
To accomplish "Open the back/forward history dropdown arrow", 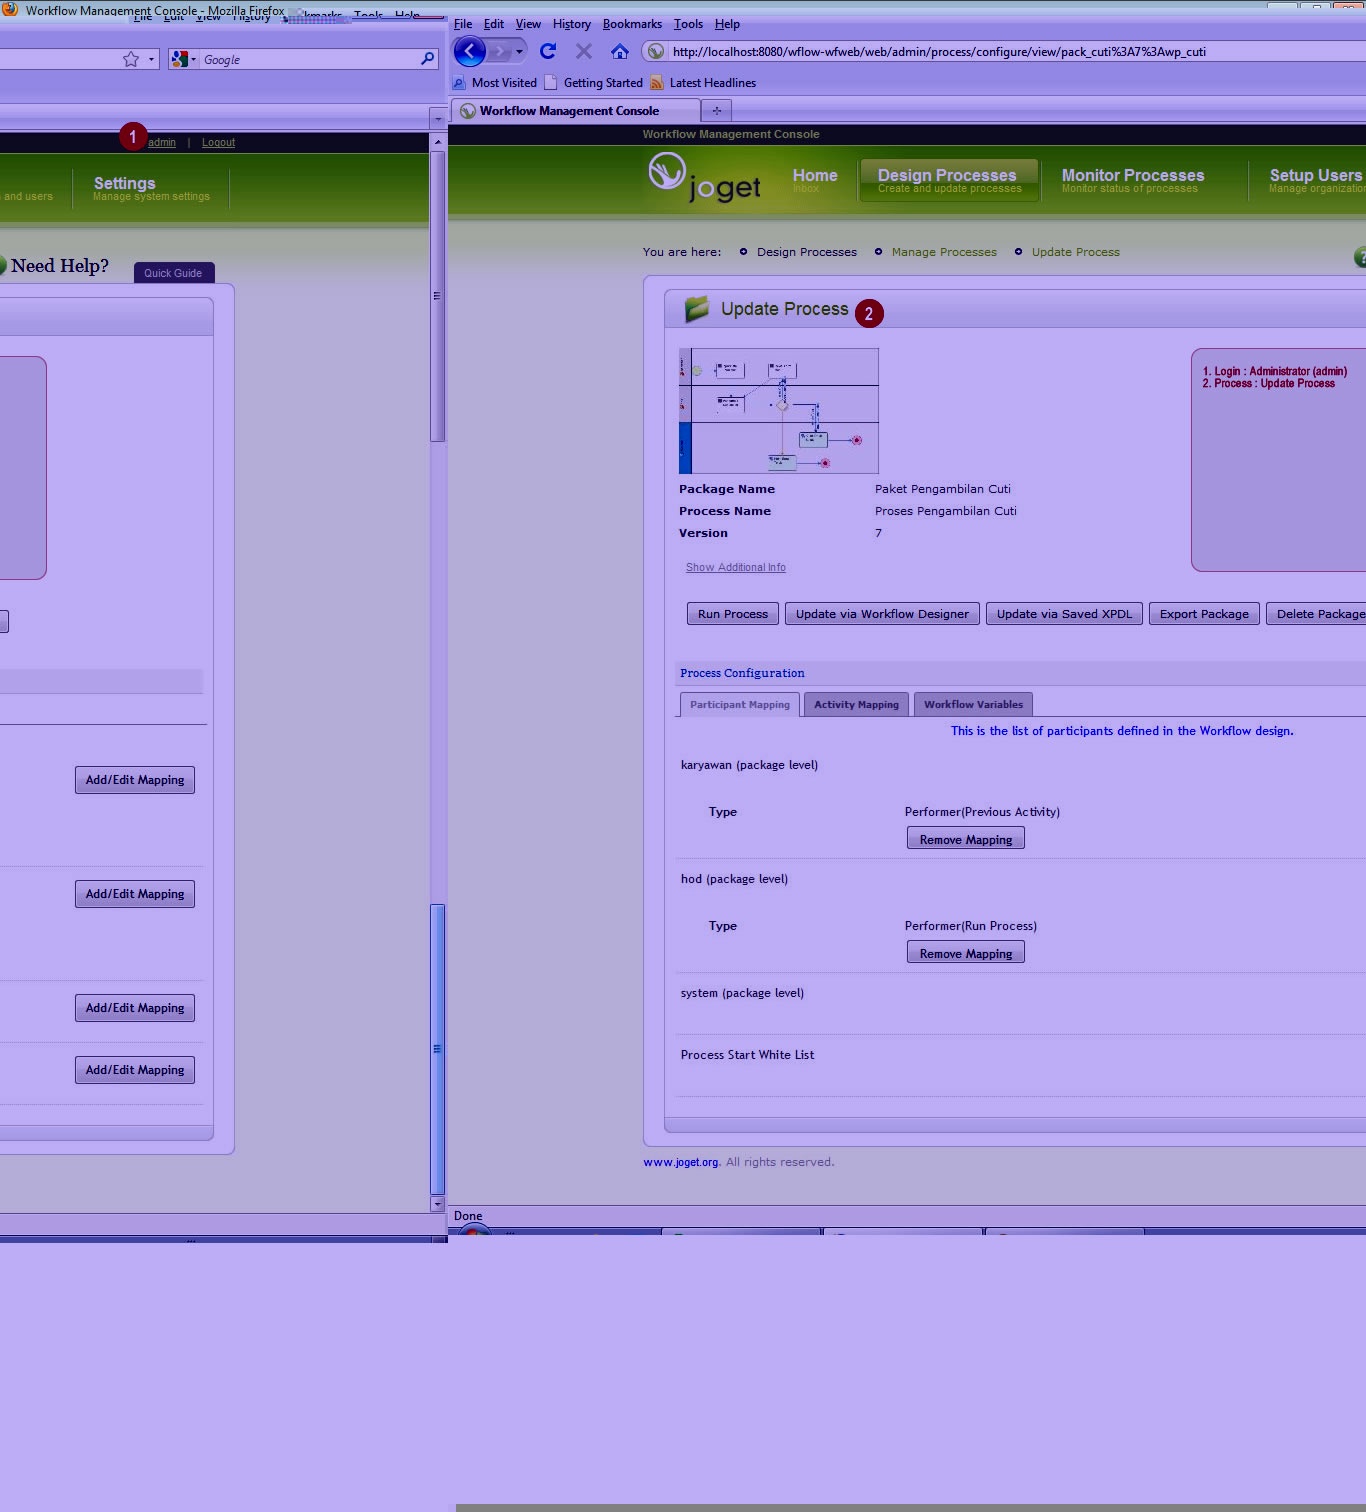I will tap(519, 51).
